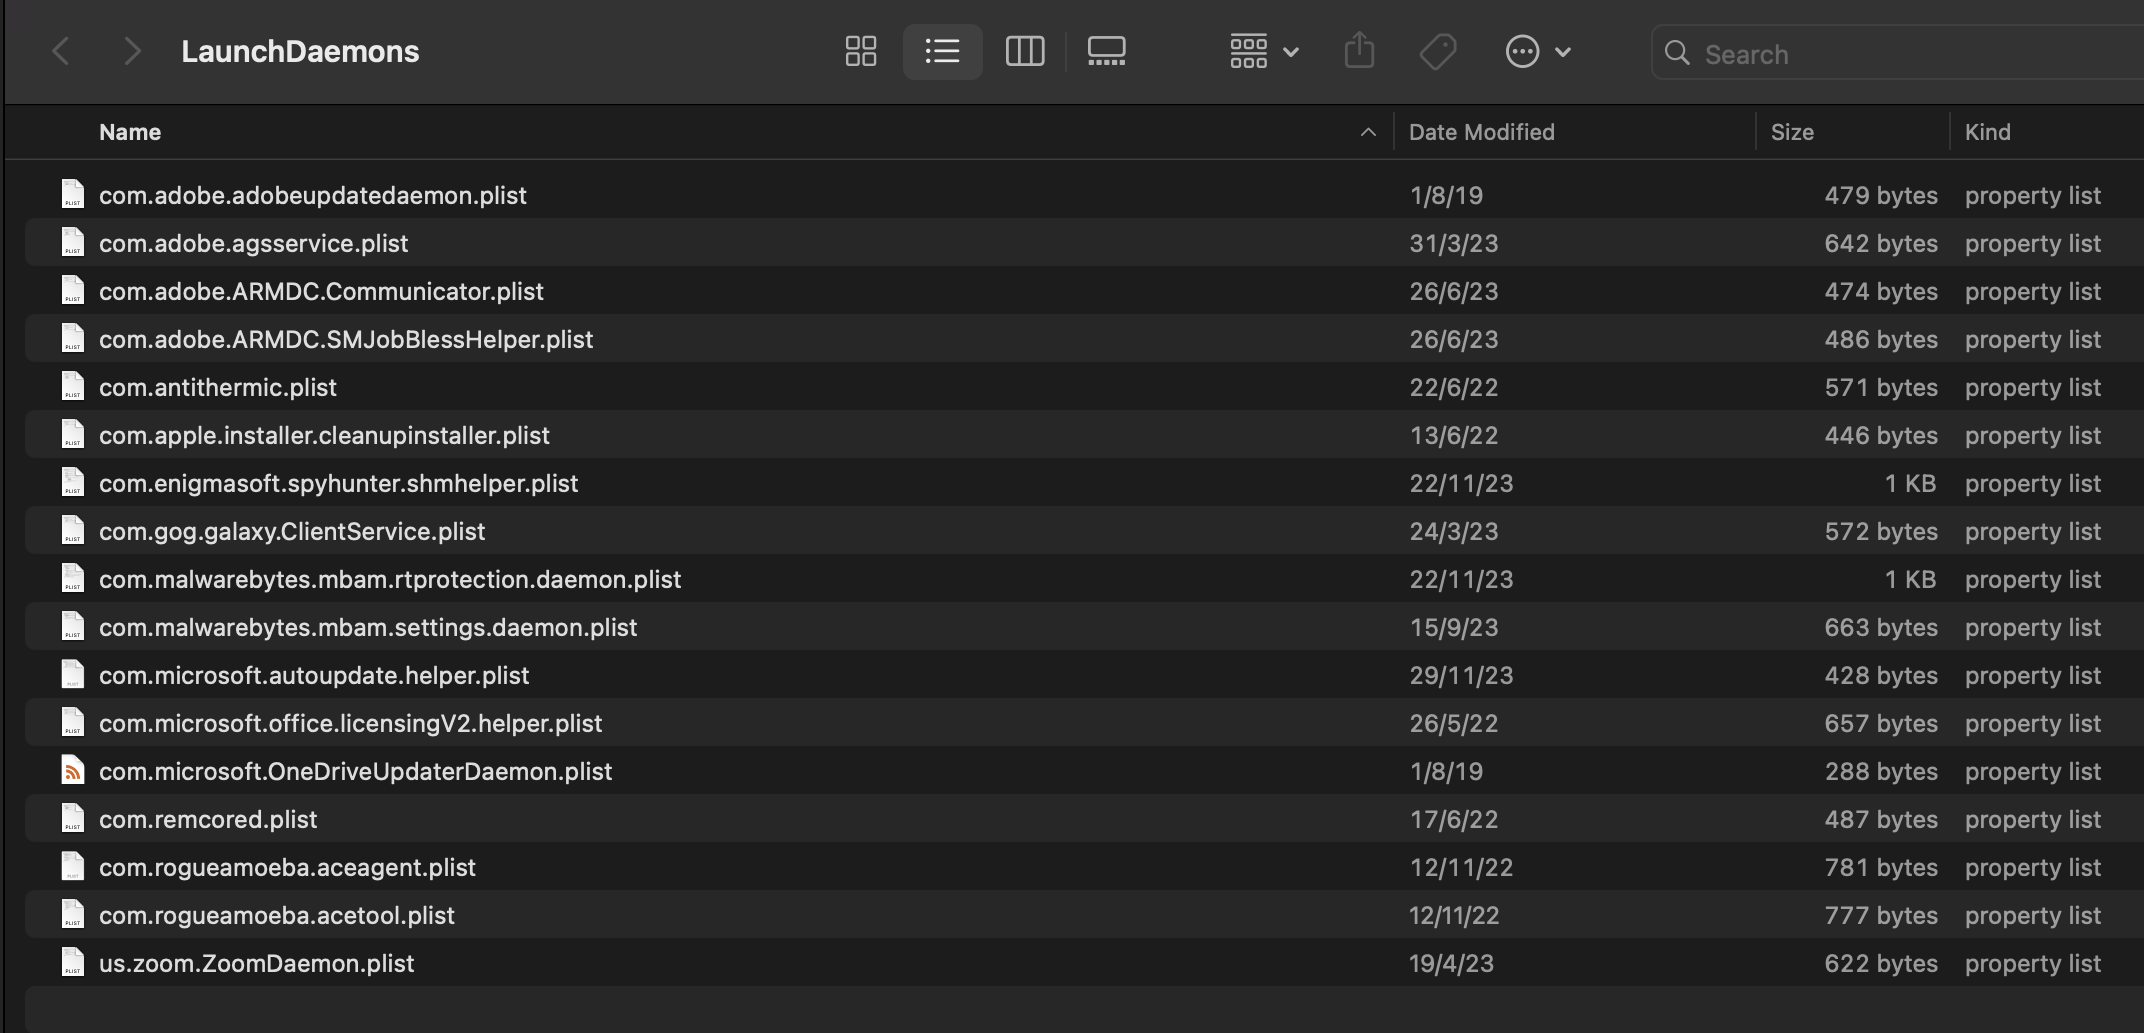Select file name com.rogueamoeba.aceagent.plist

click(x=287, y=867)
